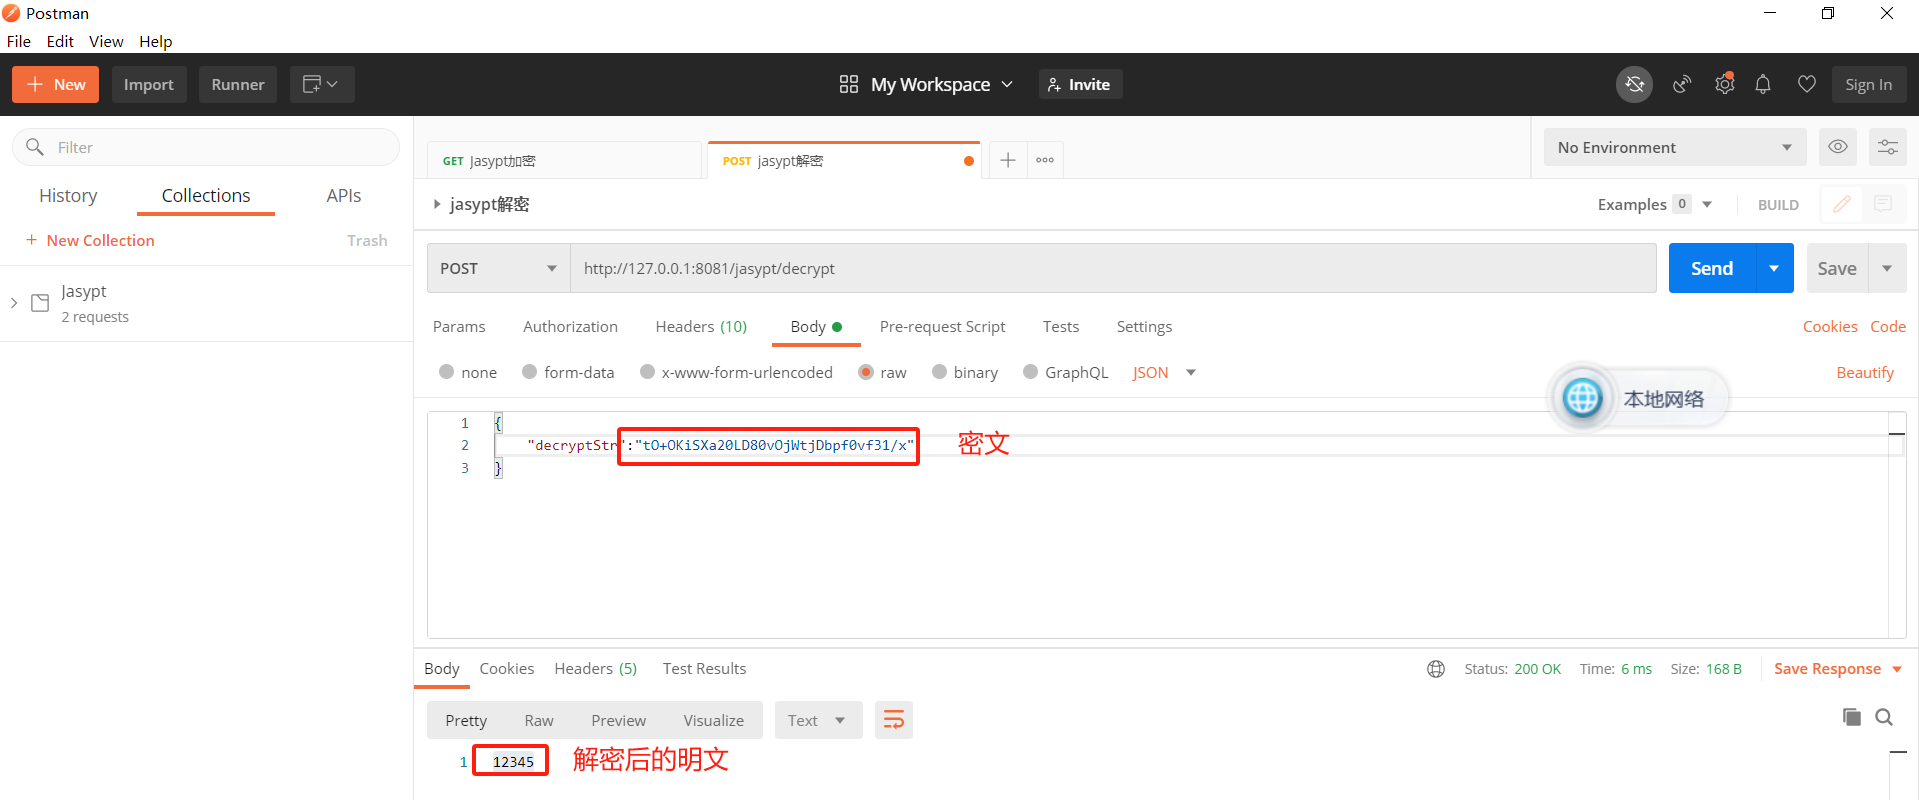Open the File menu
The width and height of the screenshot is (1919, 800).
point(19,41)
